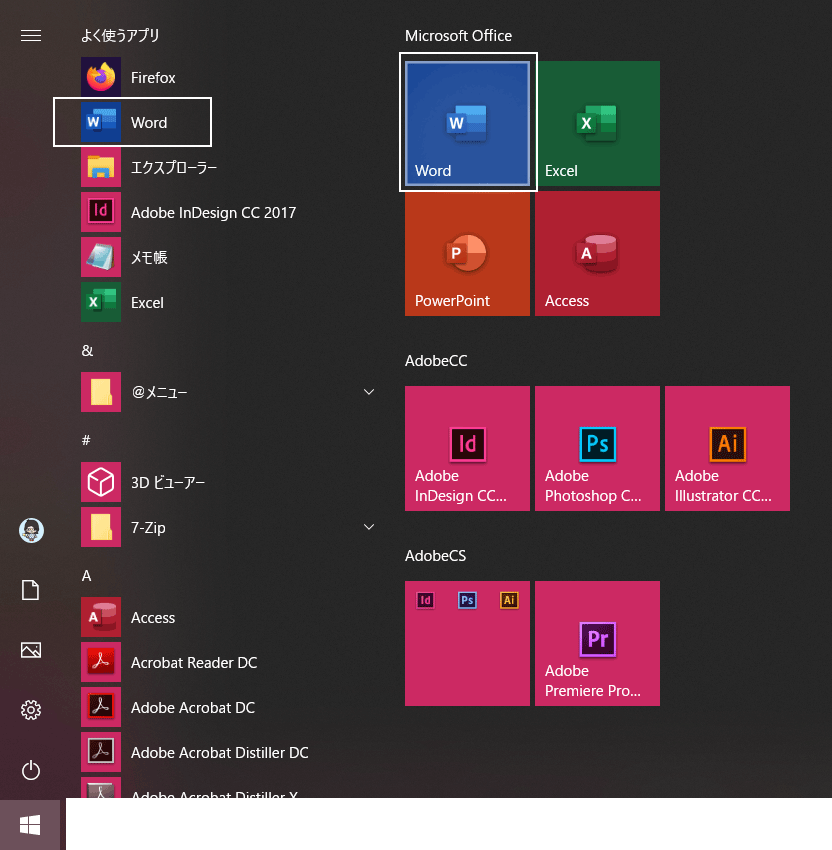
Task: Launch the Adobe Illustrator CC tile
Action: click(727, 448)
